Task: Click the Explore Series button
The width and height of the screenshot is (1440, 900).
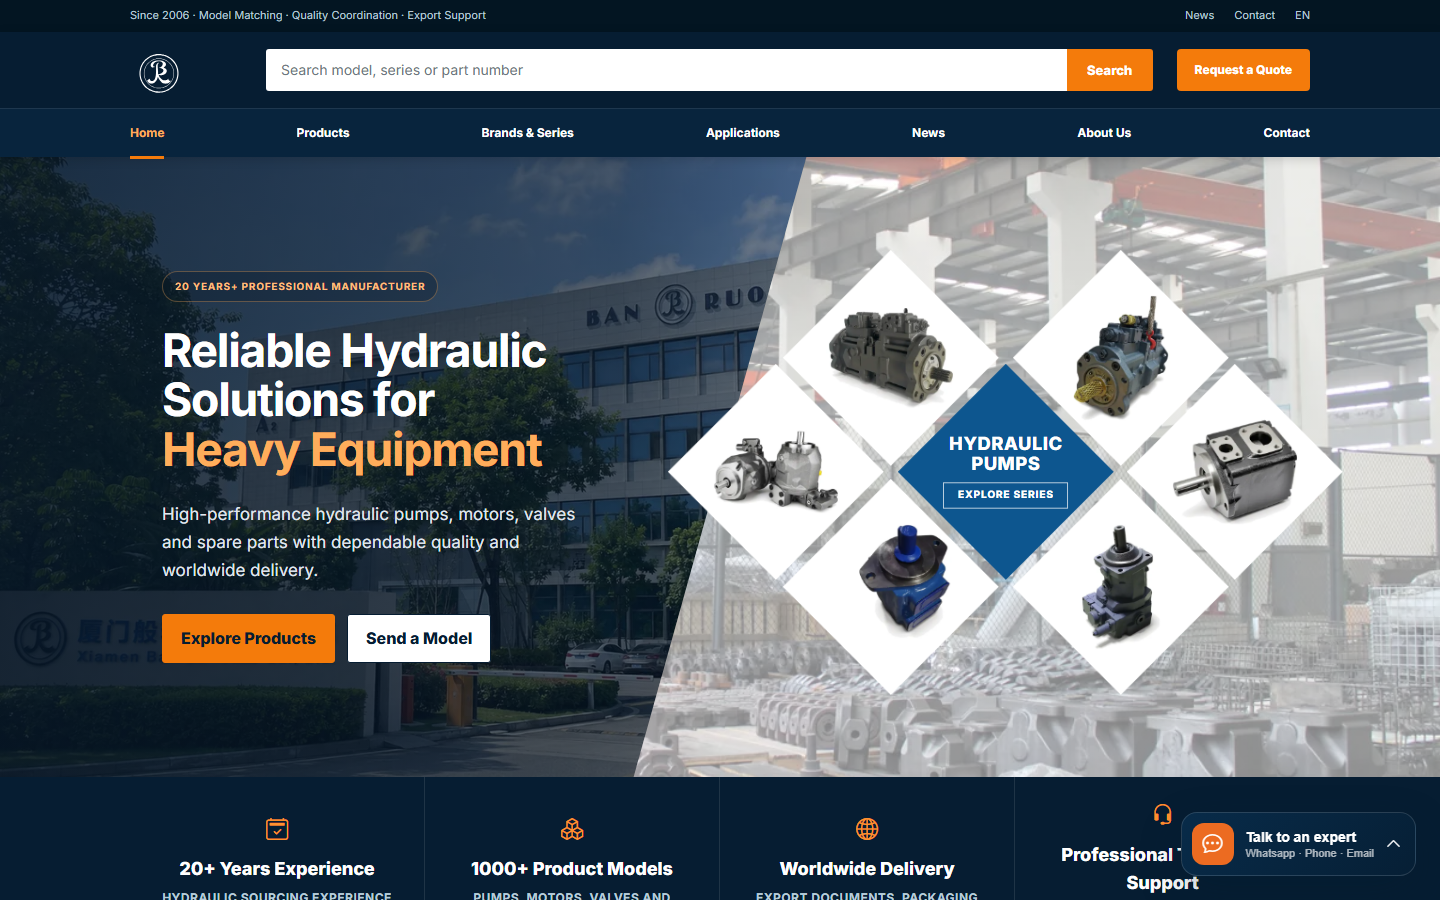Action: 1005,495
